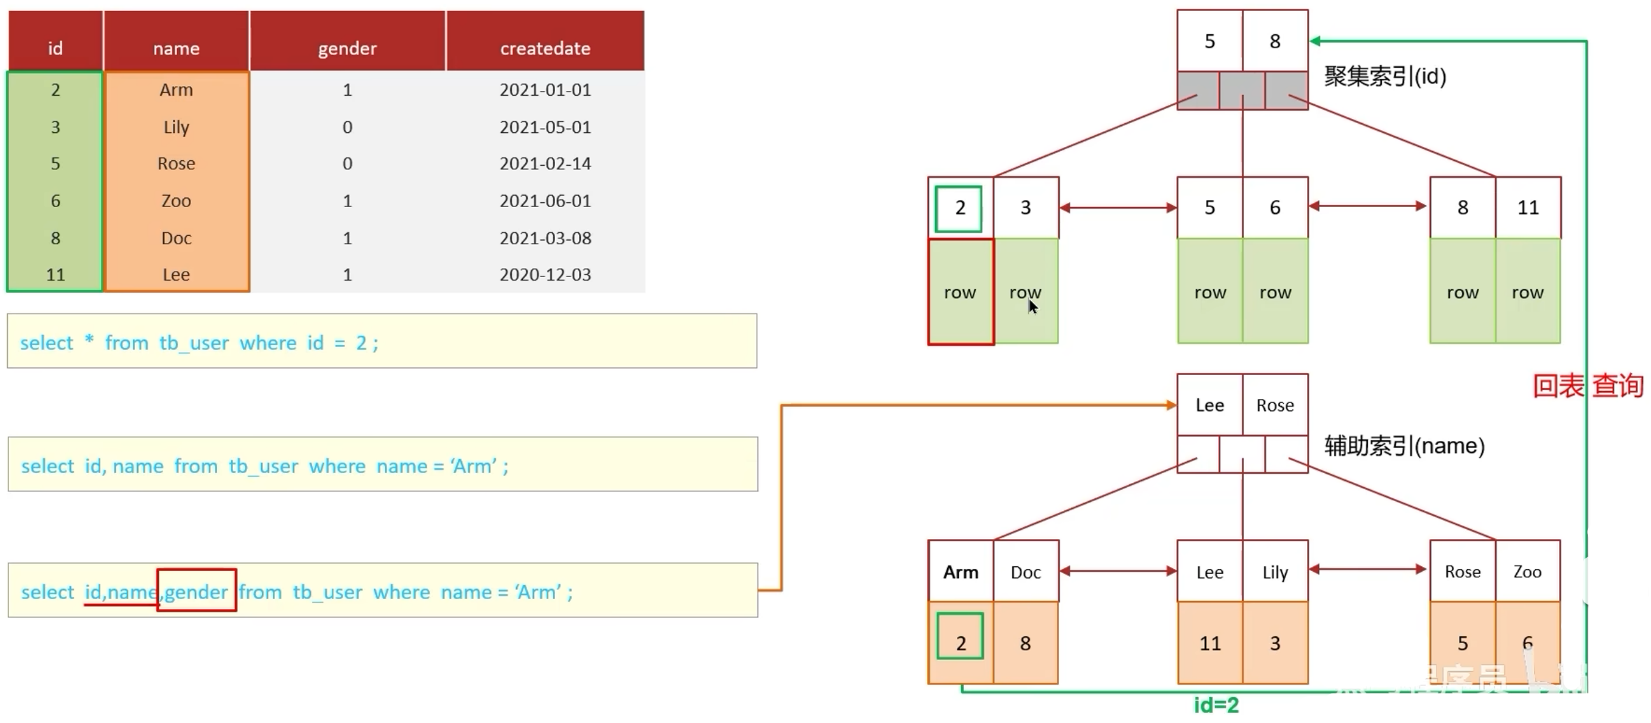Click table id cell in the Lily row
Image resolution: width=1651 pixels, height=723 pixels.
pos(55,127)
